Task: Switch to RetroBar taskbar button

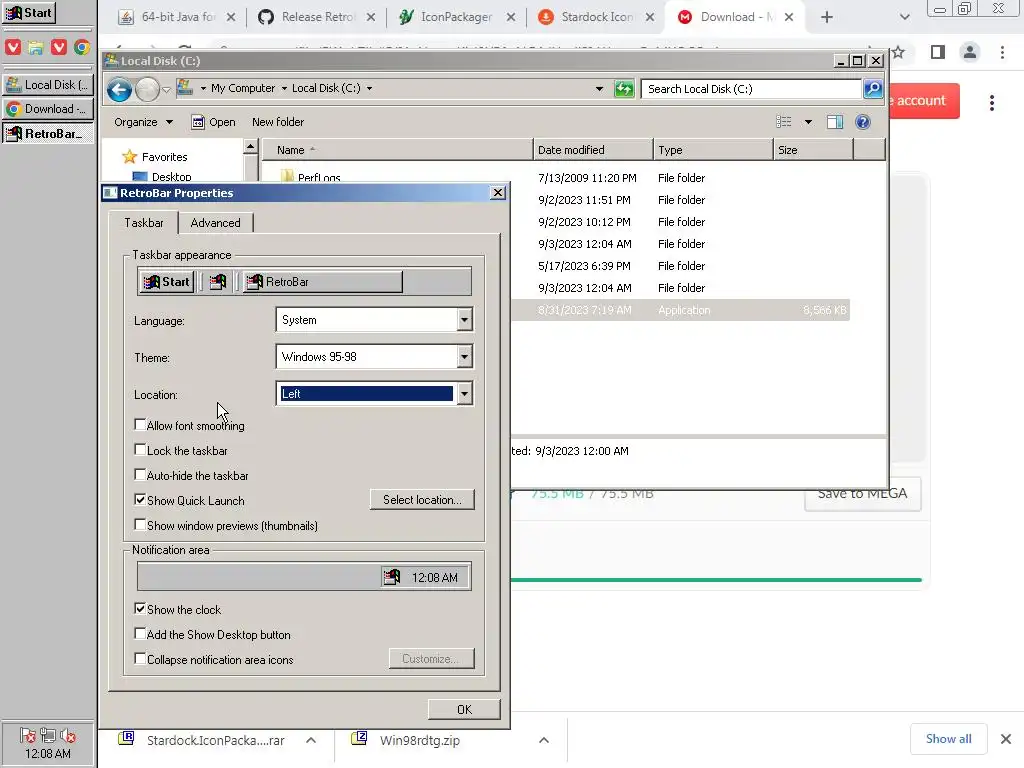Action: [x=48, y=134]
